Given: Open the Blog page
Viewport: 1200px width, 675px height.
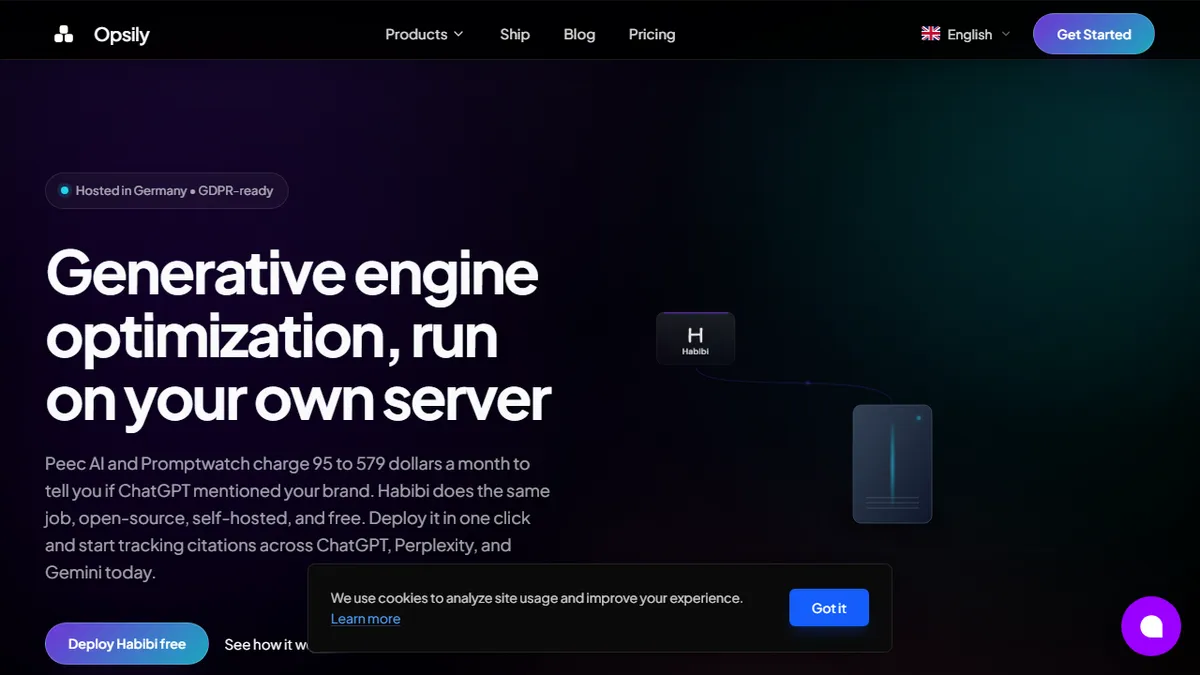Looking at the screenshot, I should [x=579, y=34].
